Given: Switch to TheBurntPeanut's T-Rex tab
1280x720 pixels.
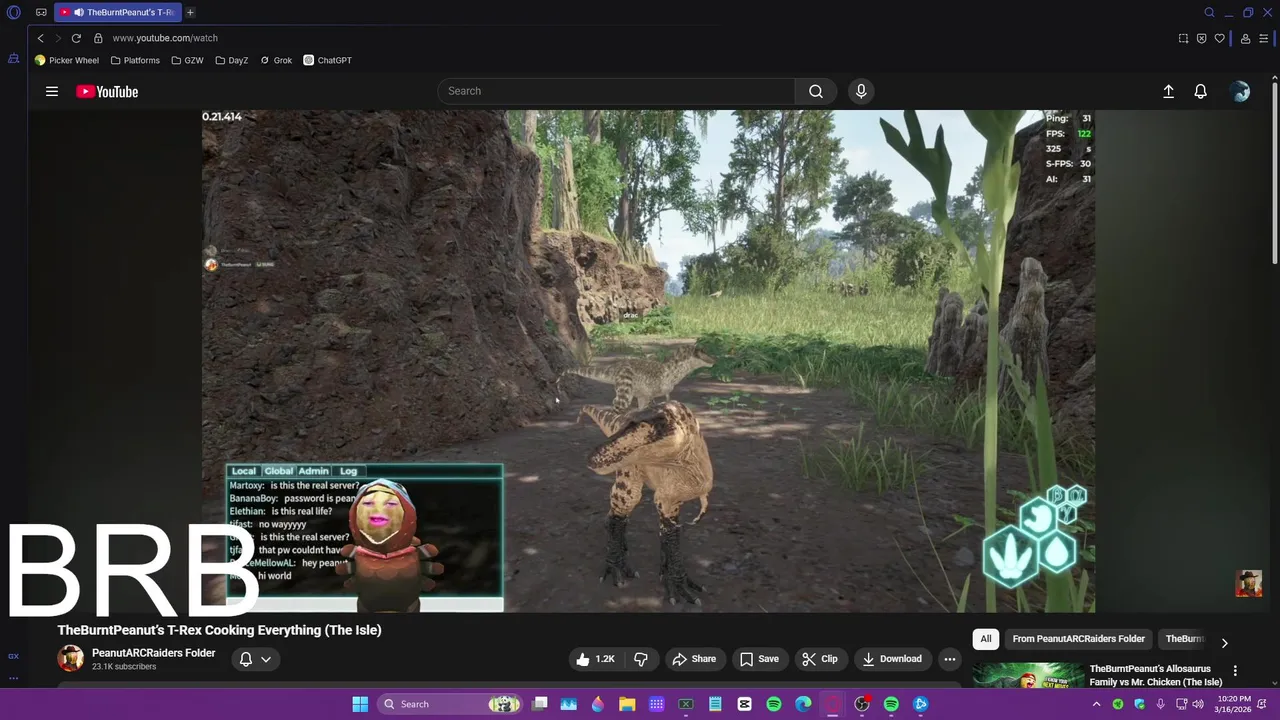Looking at the screenshot, I should pos(116,13).
